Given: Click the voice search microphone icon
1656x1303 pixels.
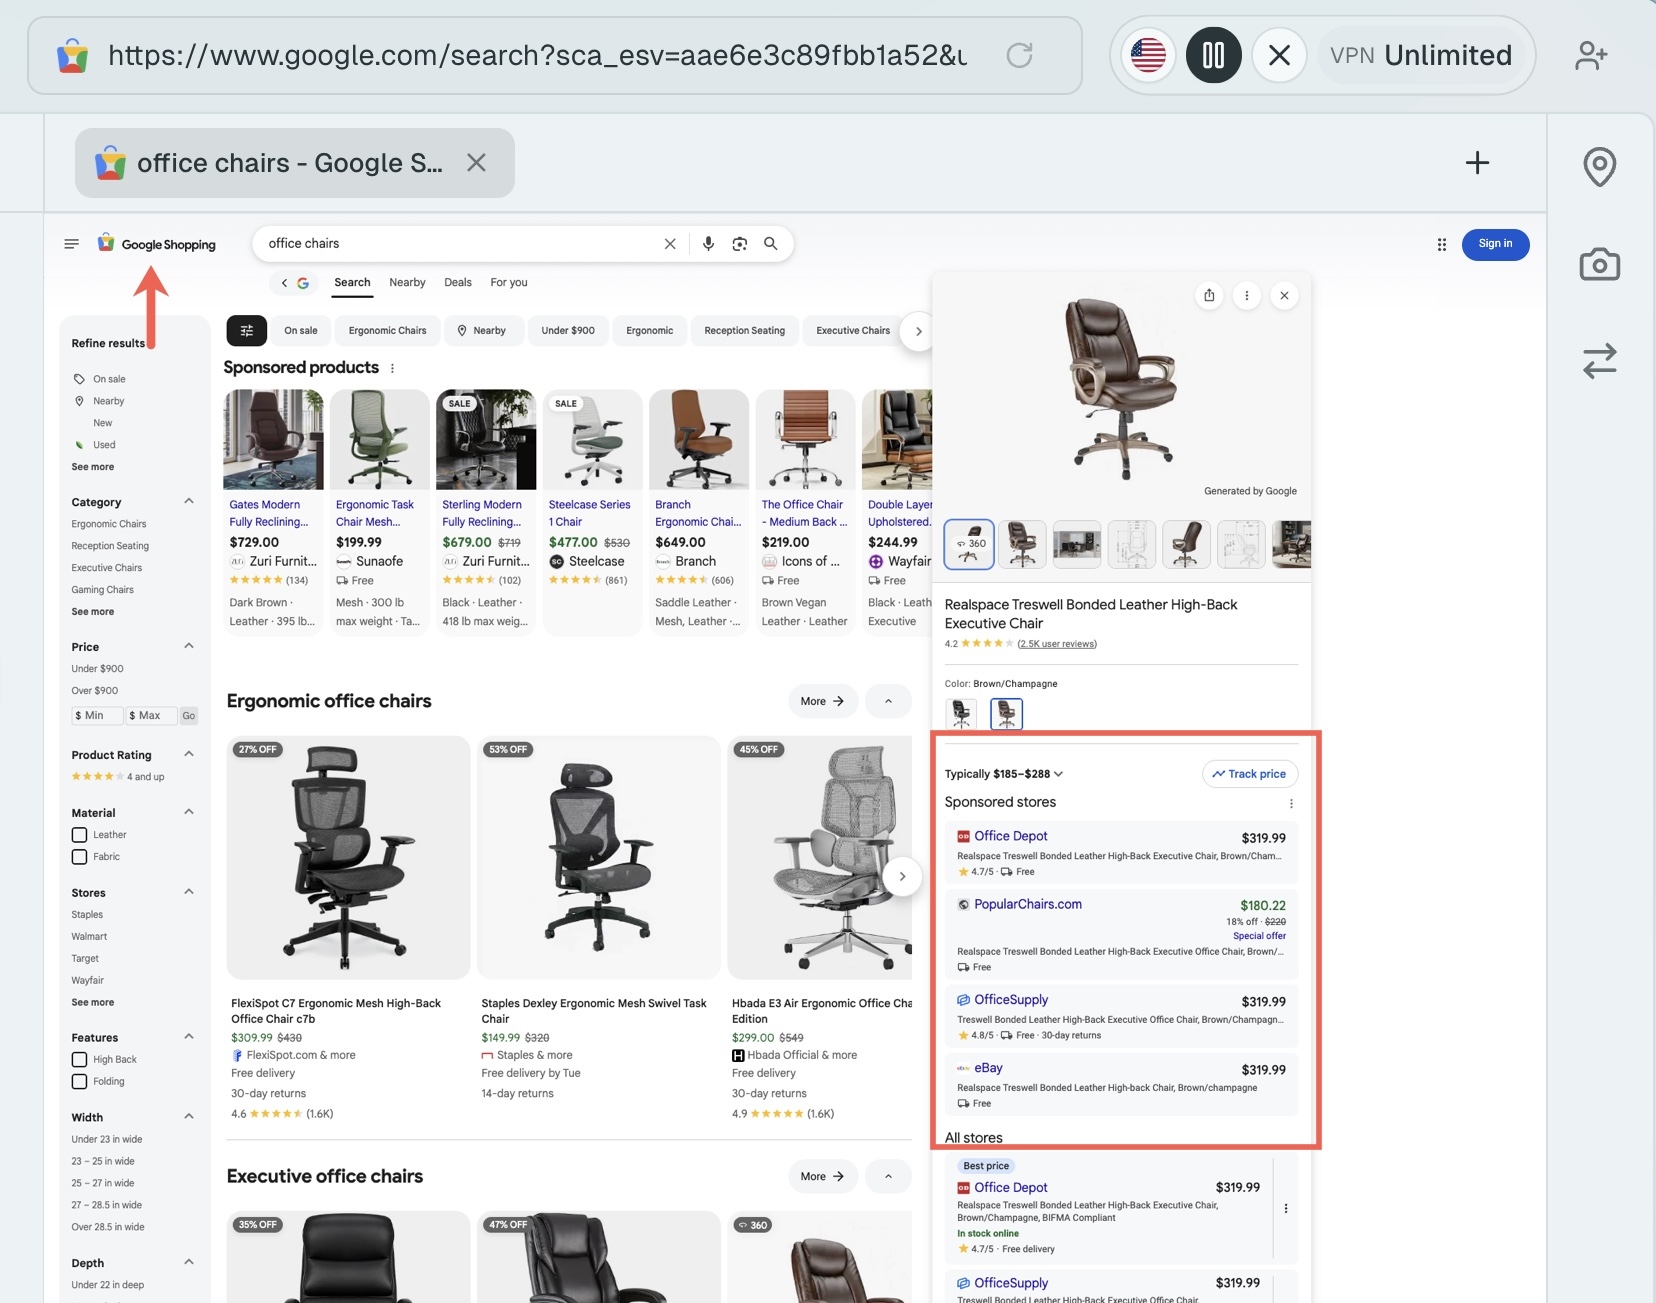Looking at the screenshot, I should [708, 243].
